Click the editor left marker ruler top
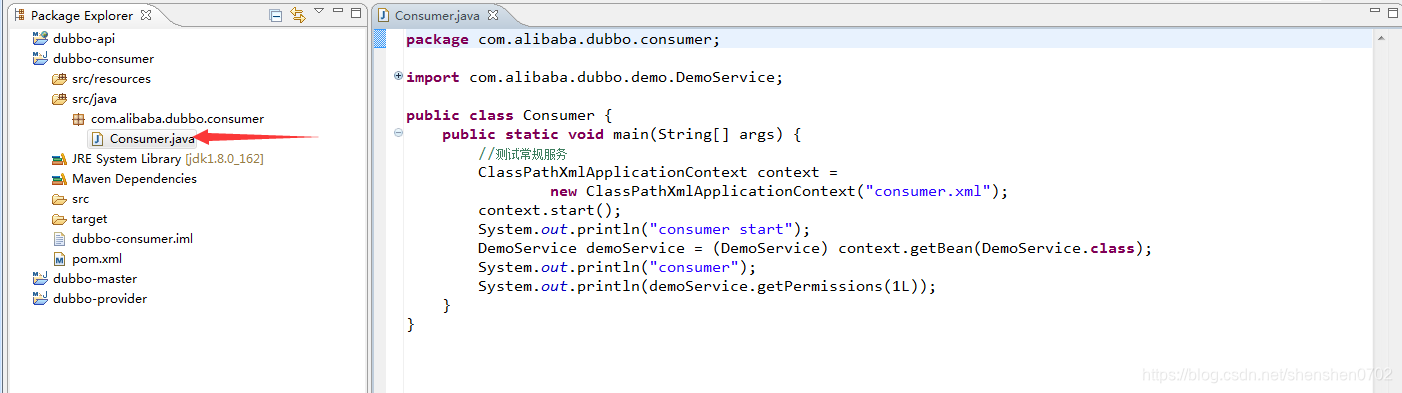 [x=379, y=39]
